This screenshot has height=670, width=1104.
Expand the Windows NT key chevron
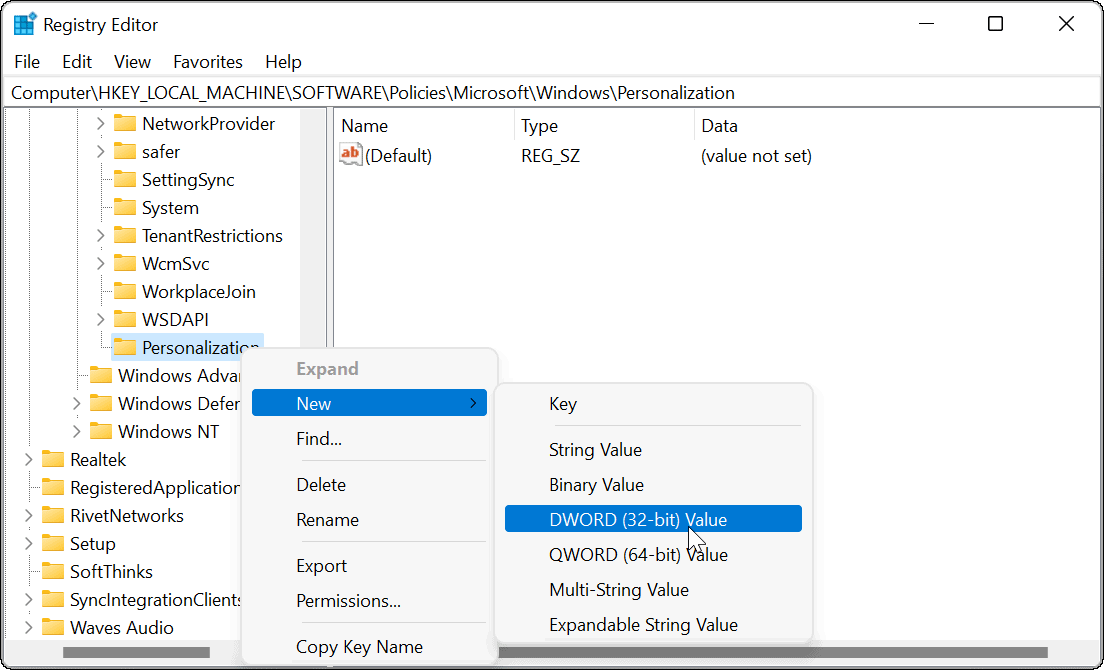(77, 432)
